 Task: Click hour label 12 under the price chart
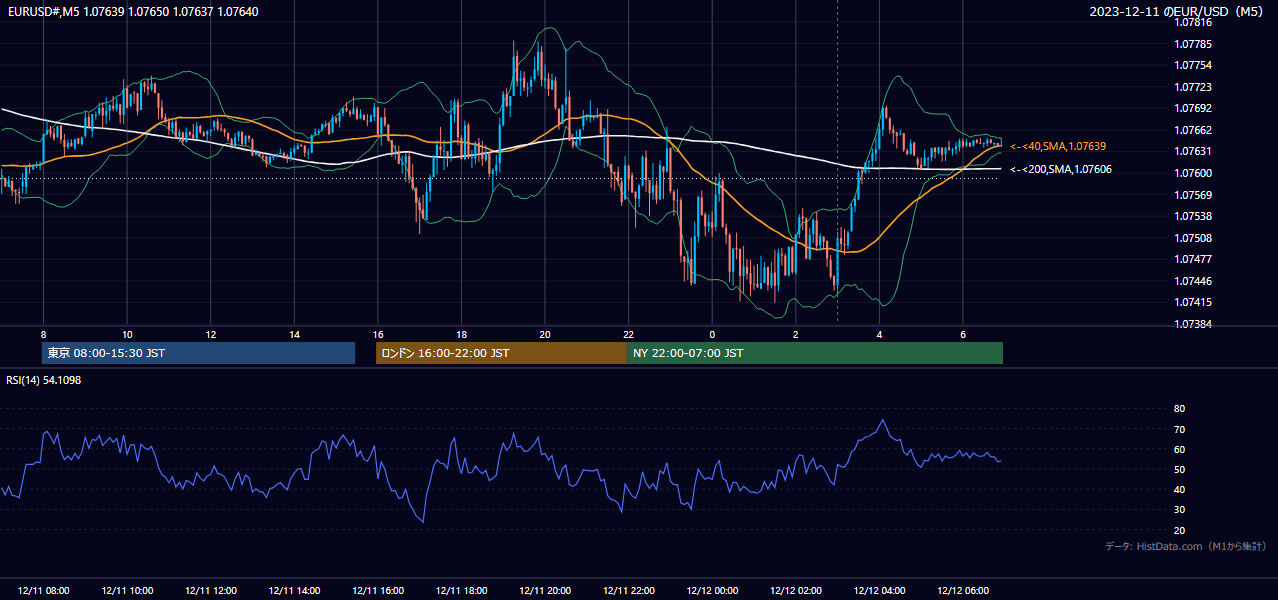[x=211, y=334]
